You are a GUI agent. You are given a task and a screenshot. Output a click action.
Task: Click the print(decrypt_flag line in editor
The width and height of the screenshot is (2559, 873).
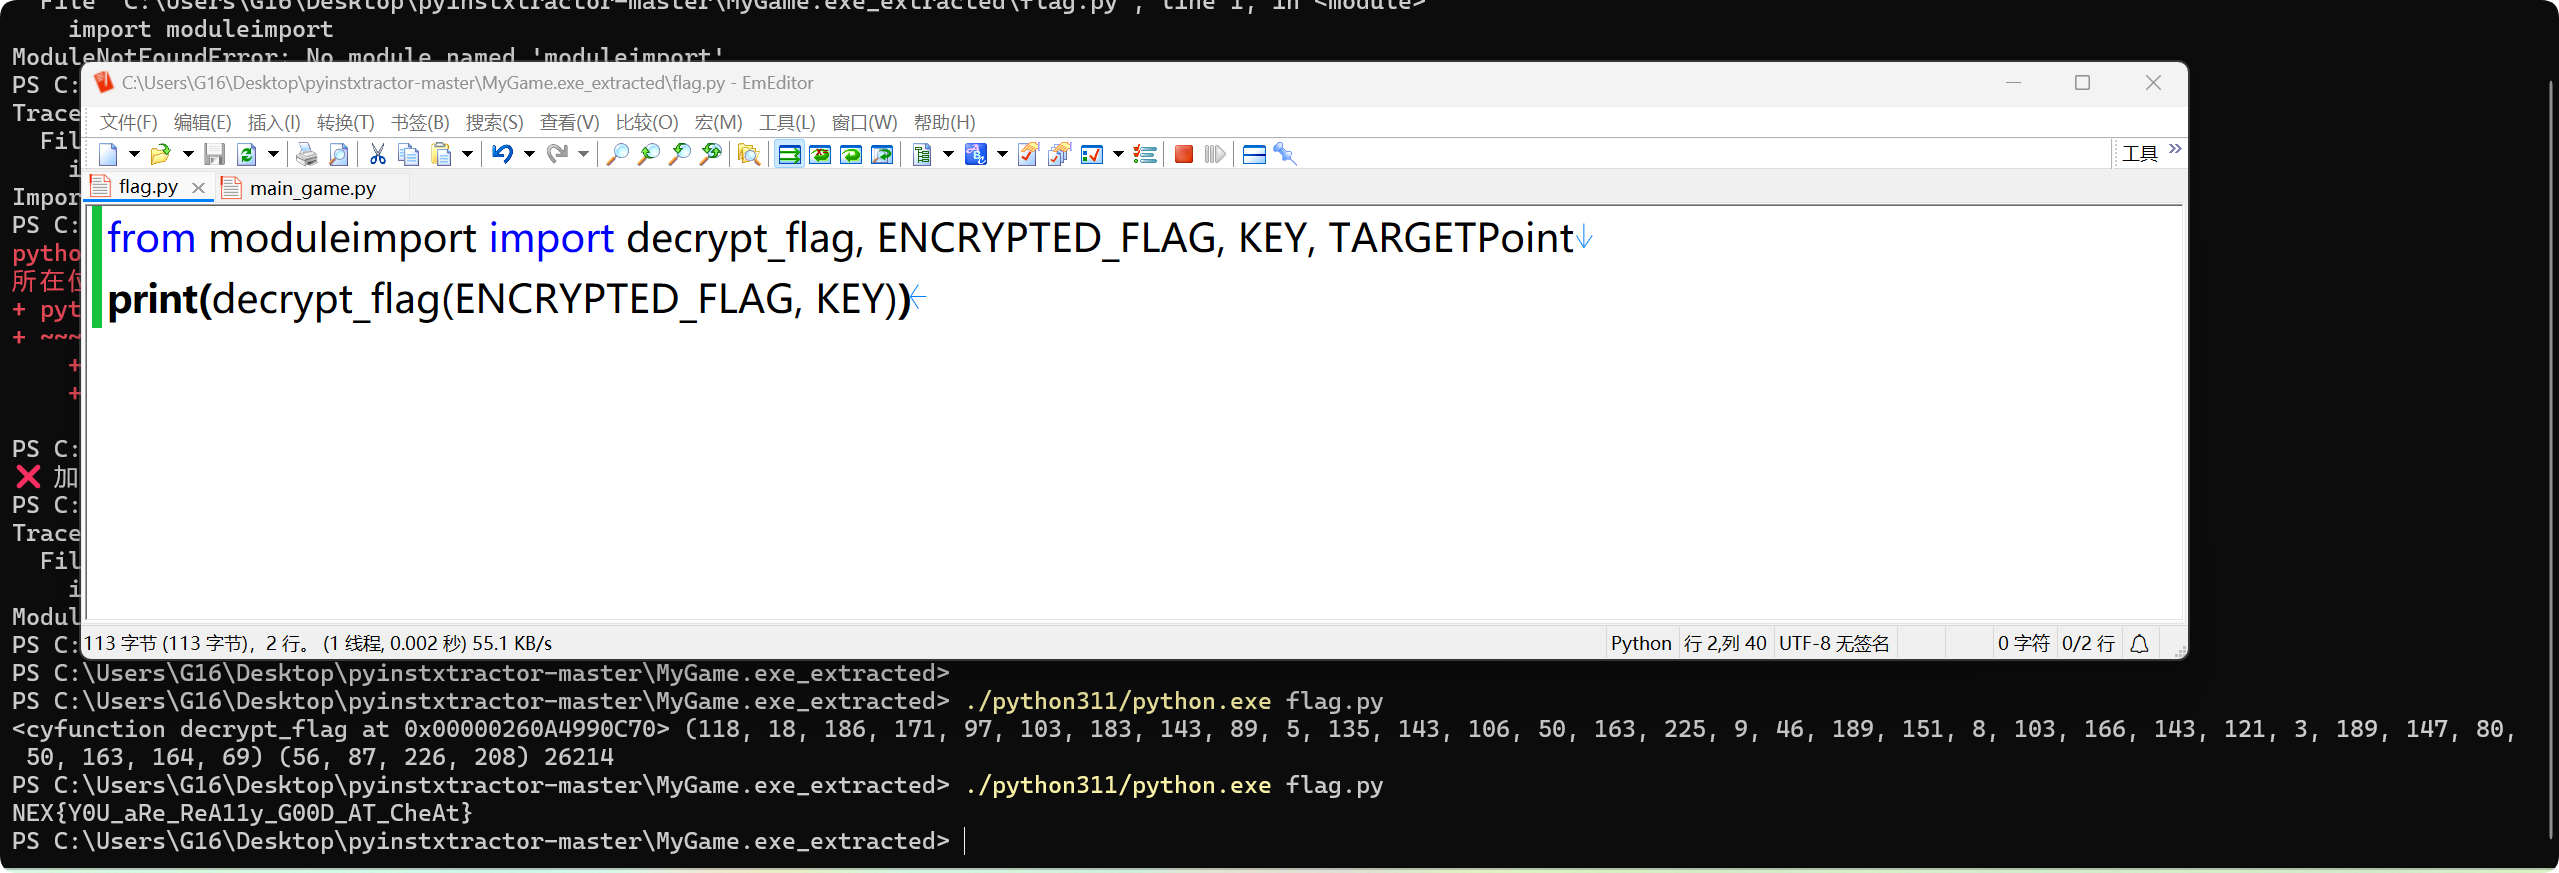pyautogui.click(x=510, y=299)
